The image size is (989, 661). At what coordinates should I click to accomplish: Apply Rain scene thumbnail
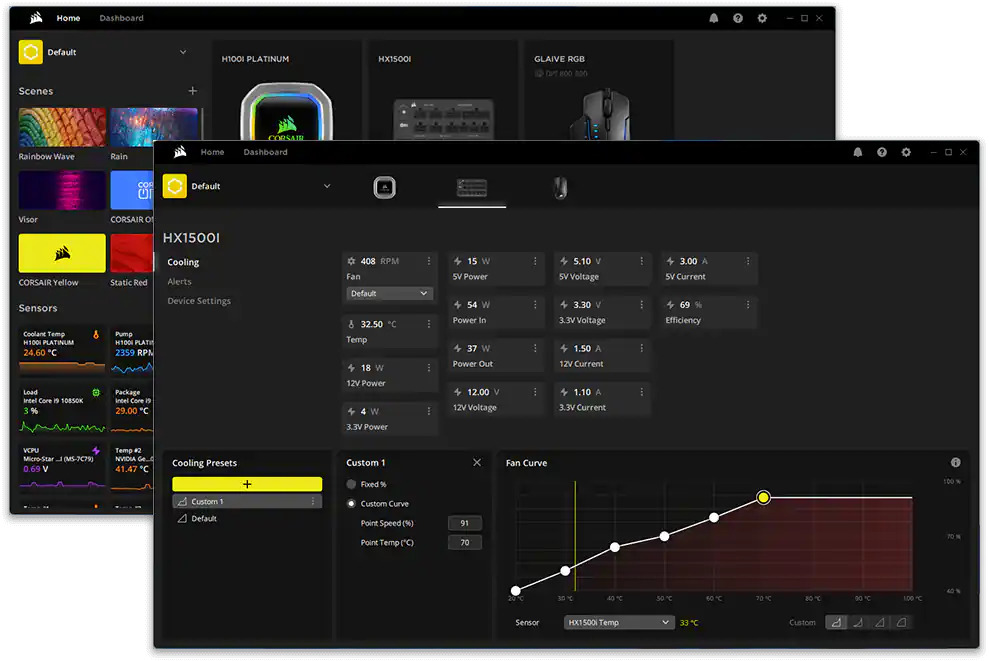154,127
